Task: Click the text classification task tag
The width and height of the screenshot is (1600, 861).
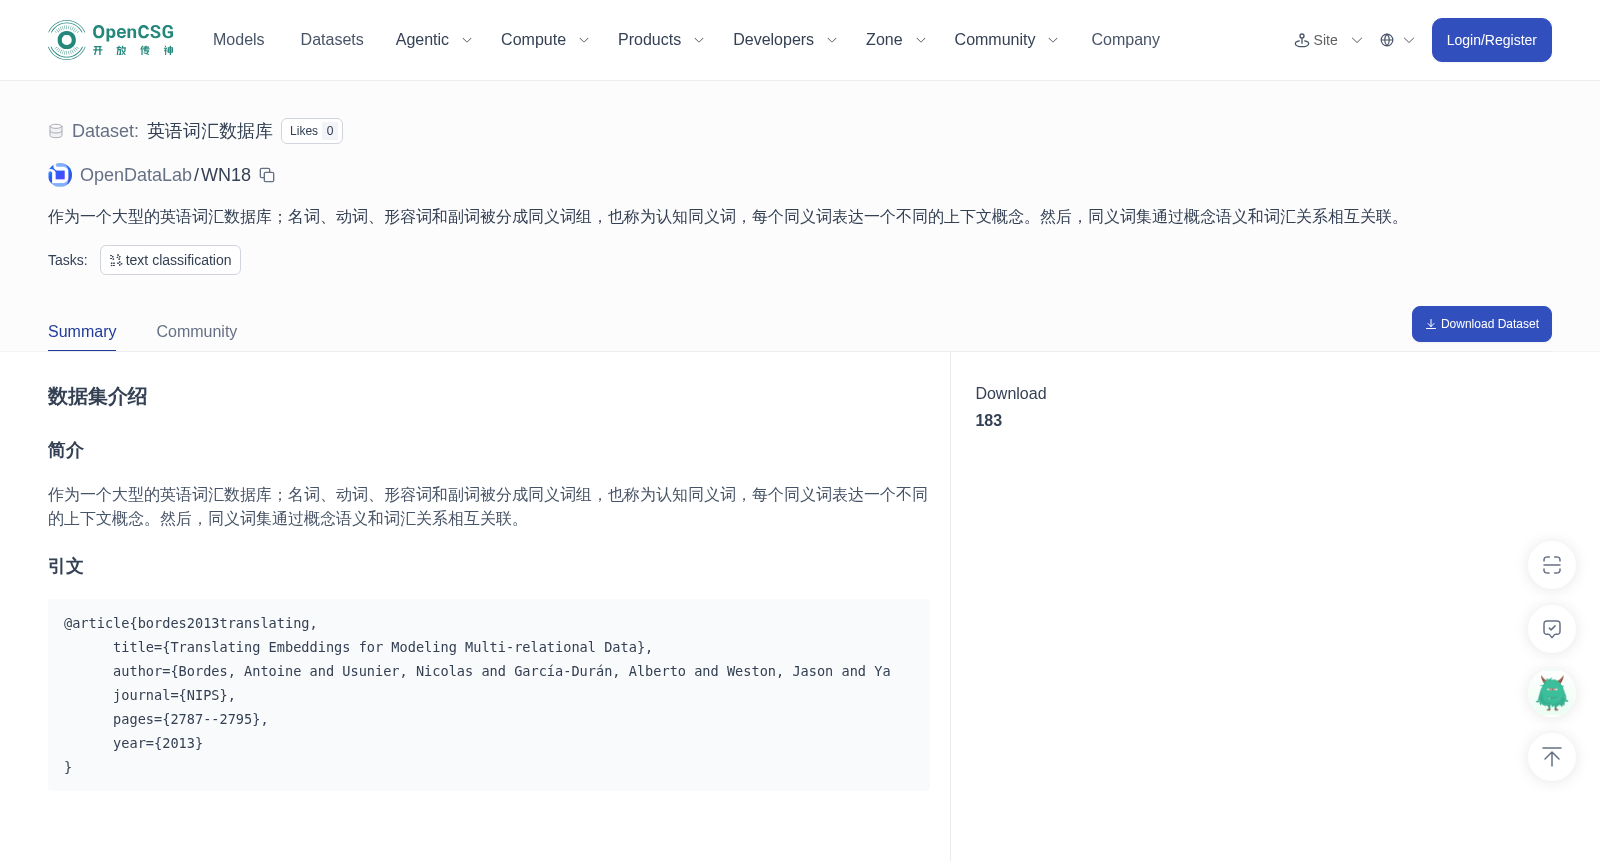Action: [170, 260]
